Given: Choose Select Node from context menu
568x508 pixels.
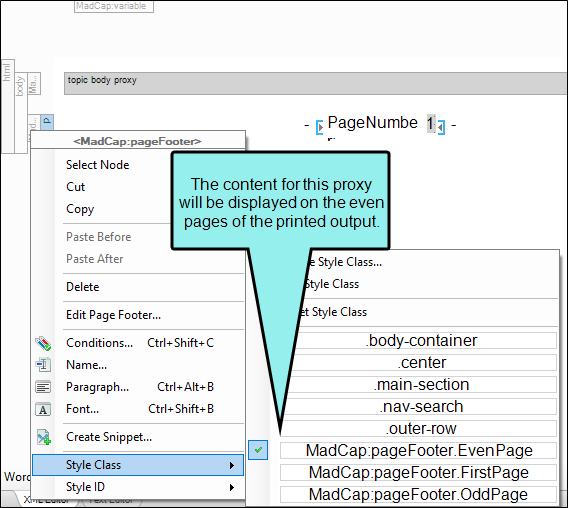Looking at the screenshot, I should click(x=98, y=165).
